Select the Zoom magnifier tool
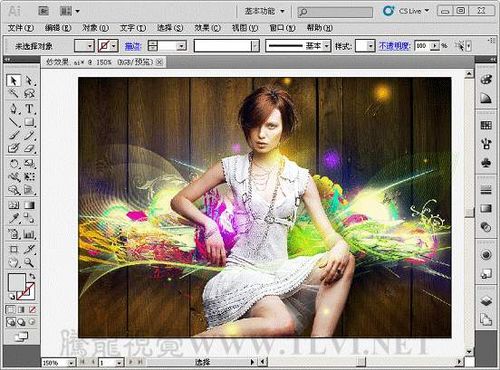The image size is (500, 370). 29,263
